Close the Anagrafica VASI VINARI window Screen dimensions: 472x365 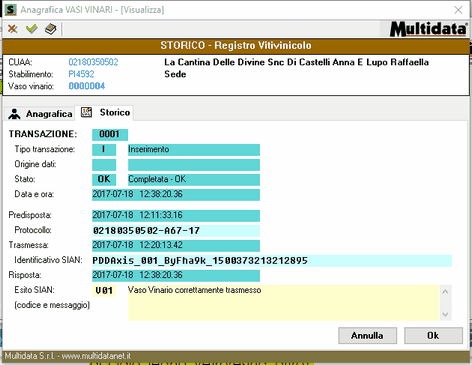click(x=458, y=10)
